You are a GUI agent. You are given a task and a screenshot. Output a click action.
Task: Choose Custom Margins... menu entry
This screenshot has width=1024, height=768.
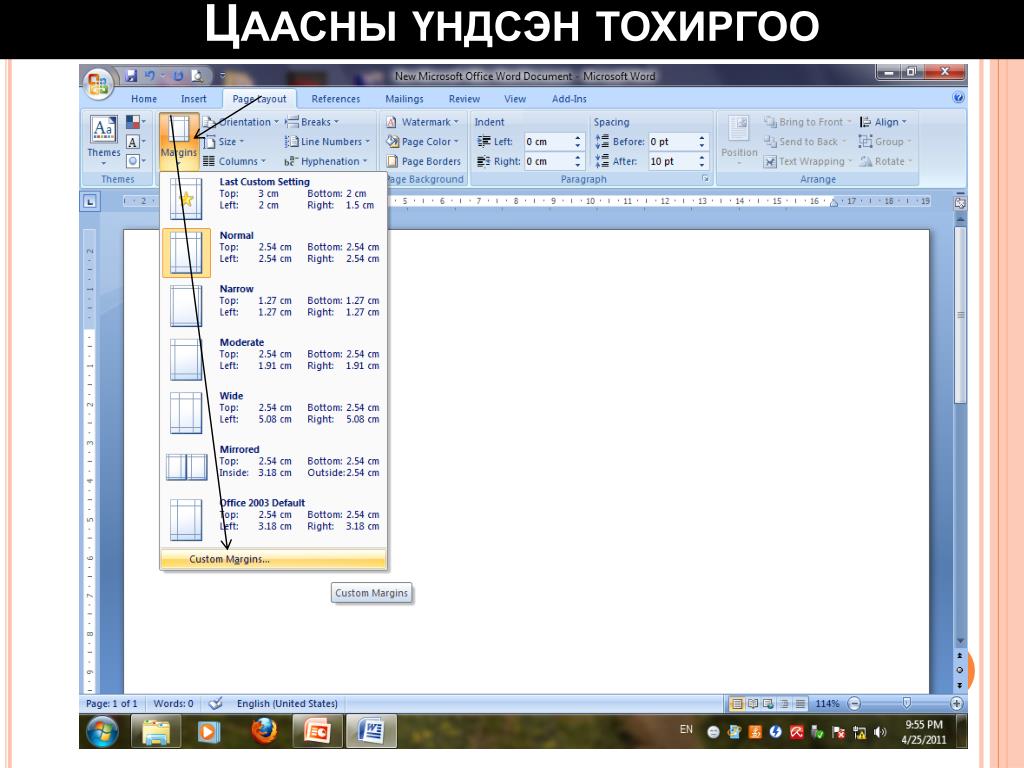click(273, 559)
